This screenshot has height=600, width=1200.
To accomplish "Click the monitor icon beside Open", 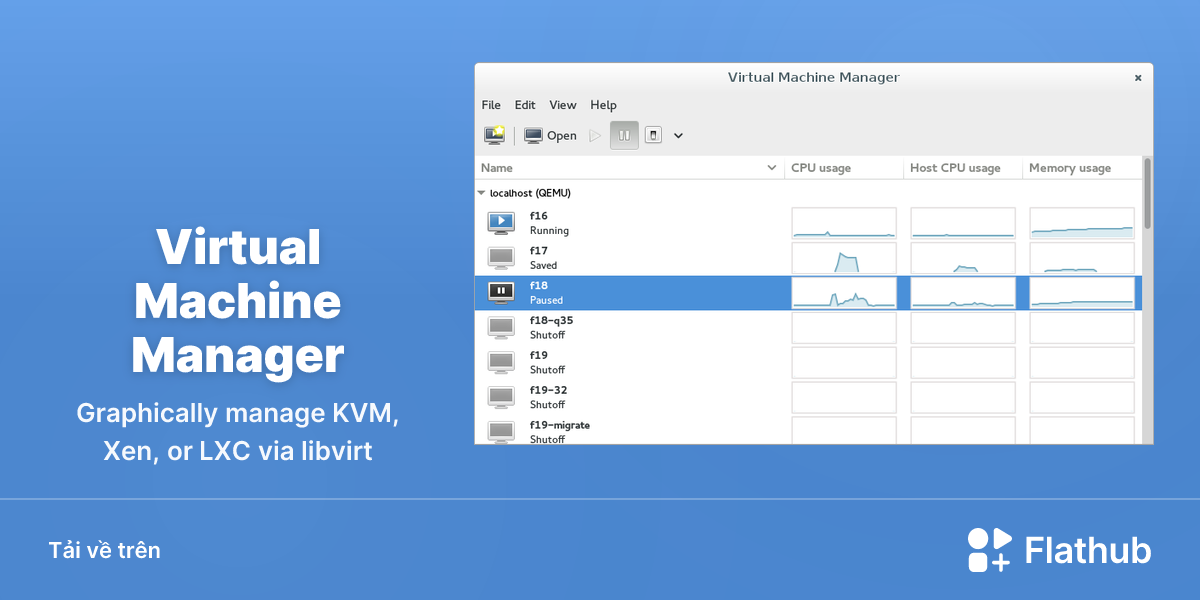I will (534, 135).
